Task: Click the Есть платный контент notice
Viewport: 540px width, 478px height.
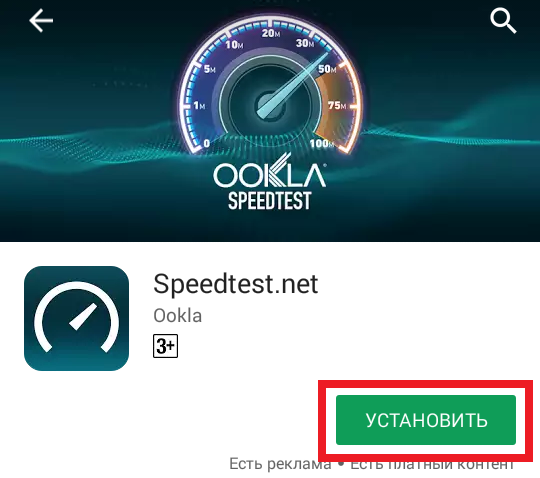Action: point(432,465)
